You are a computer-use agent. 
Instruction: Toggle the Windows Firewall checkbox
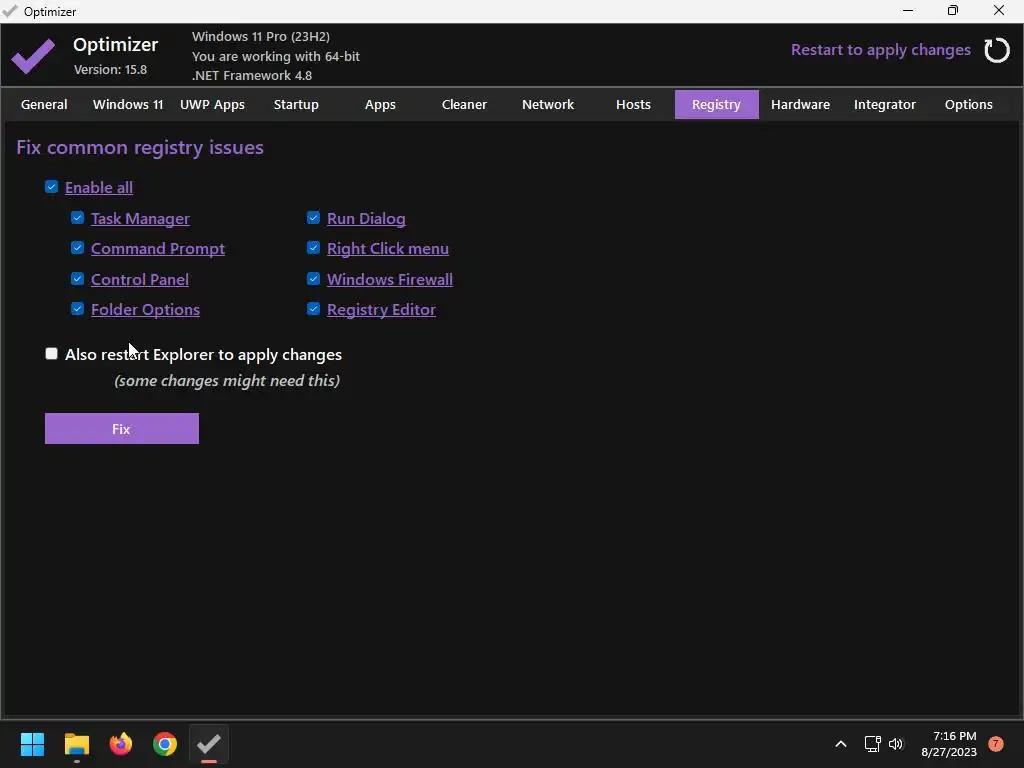tap(313, 279)
